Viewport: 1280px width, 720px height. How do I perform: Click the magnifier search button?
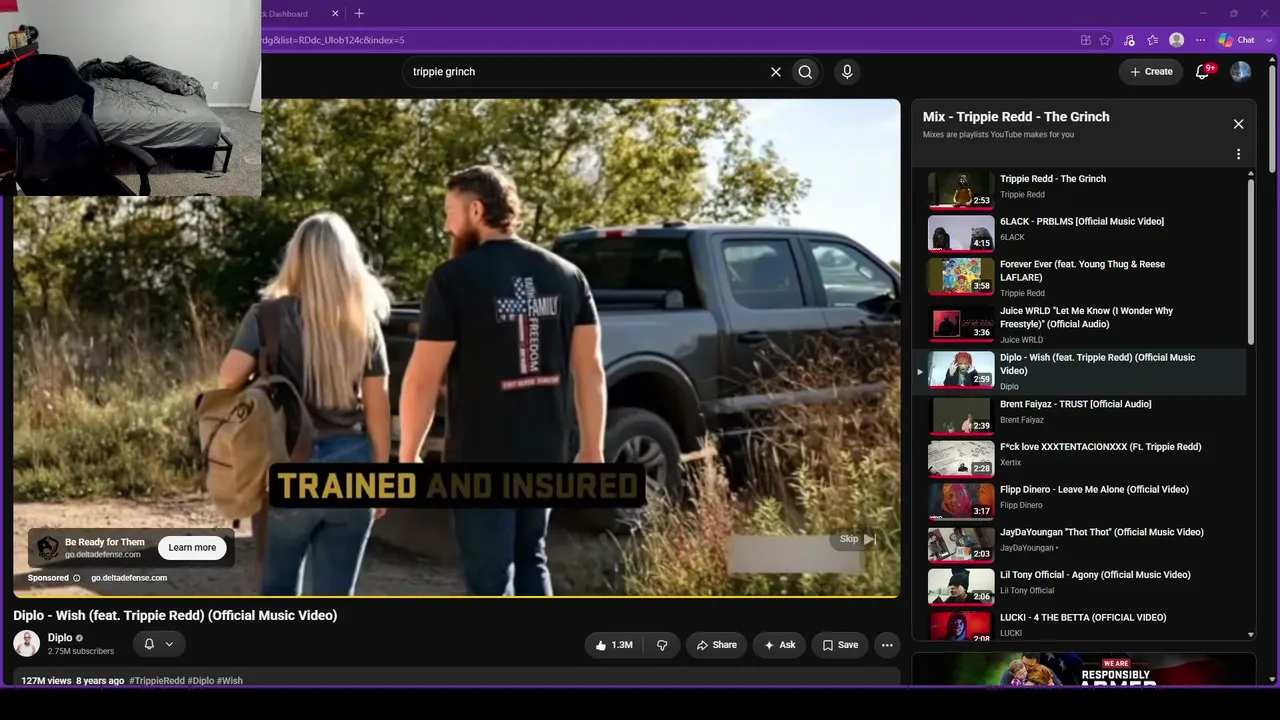point(805,72)
